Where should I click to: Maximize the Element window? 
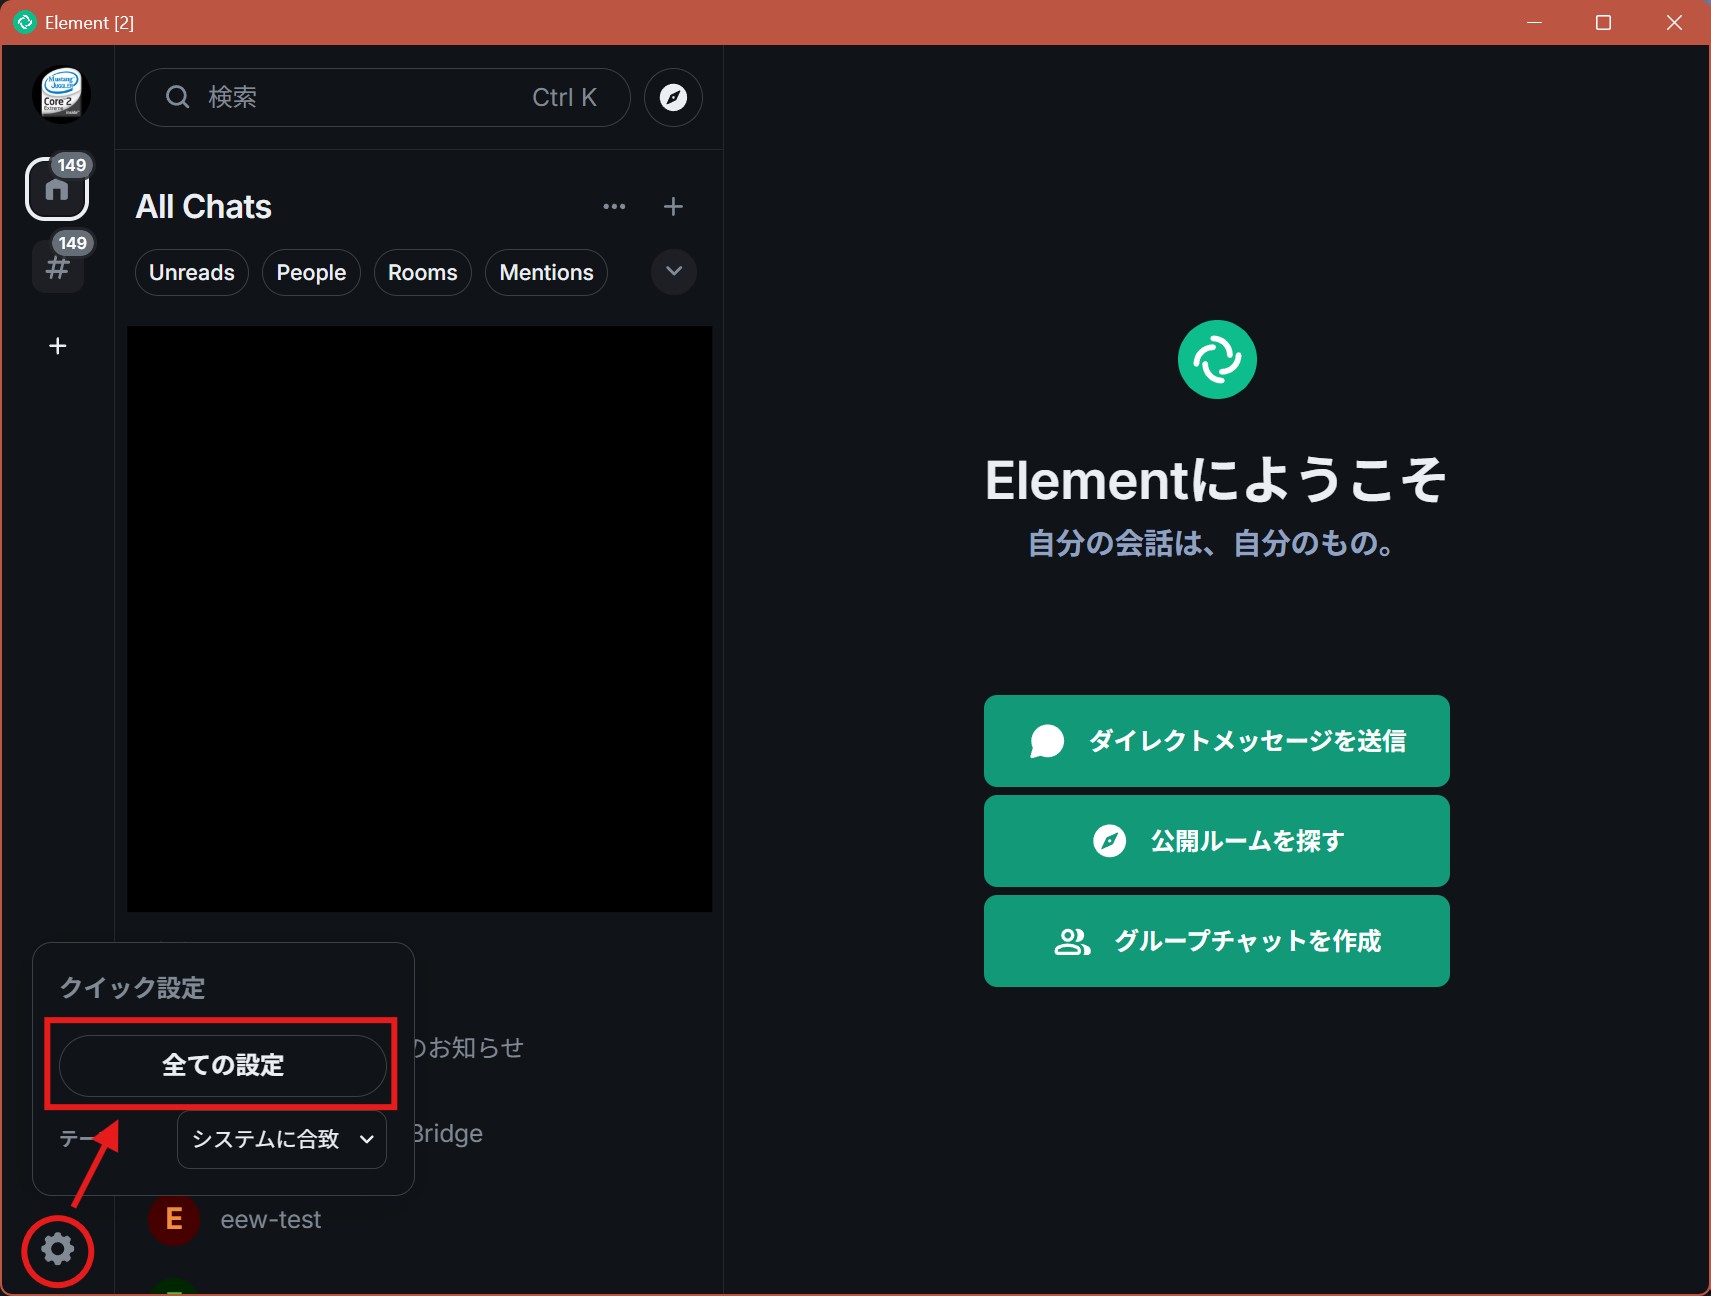pos(1603,22)
